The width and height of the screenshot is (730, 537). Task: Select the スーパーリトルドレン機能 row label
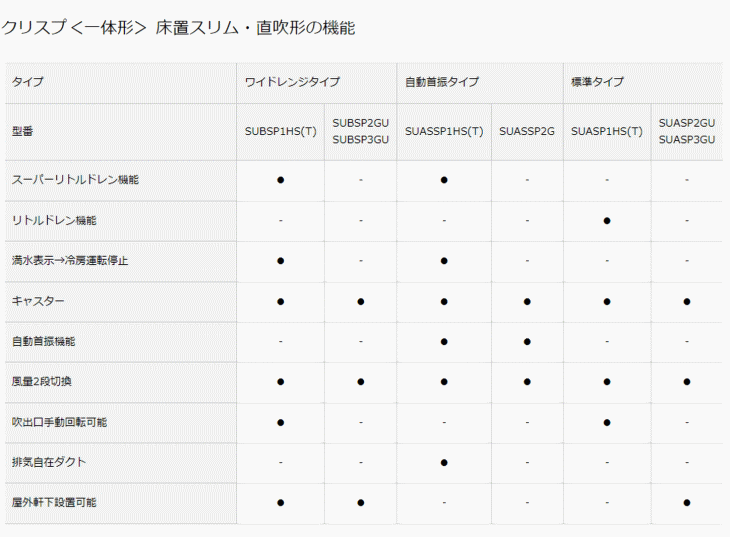(75, 180)
